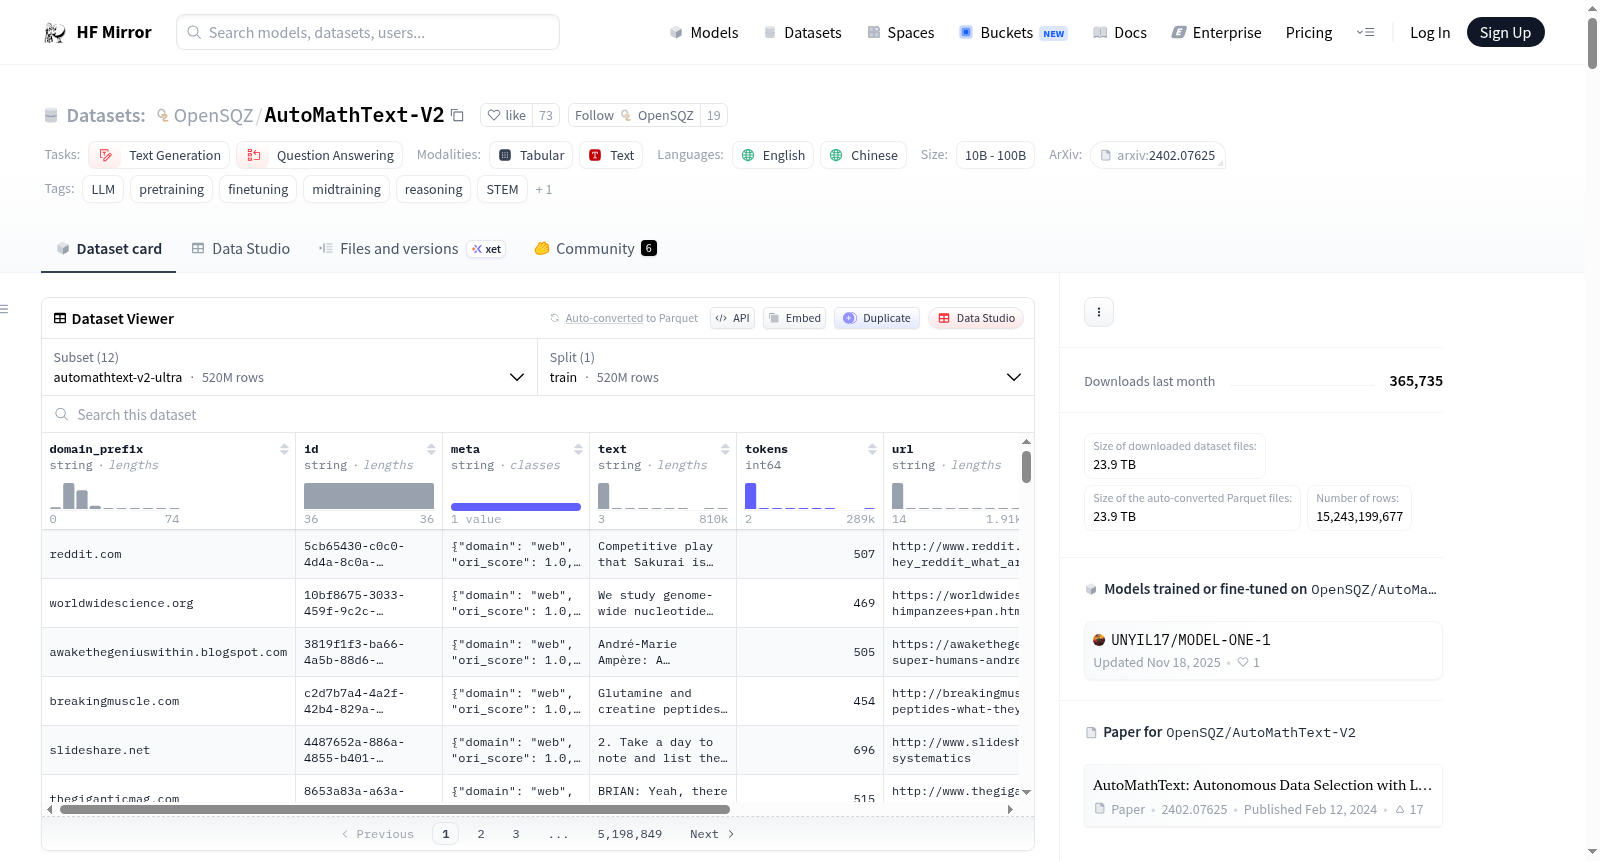Click the Size 10B - 100B tag
The image size is (1600, 861).
(x=996, y=155)
